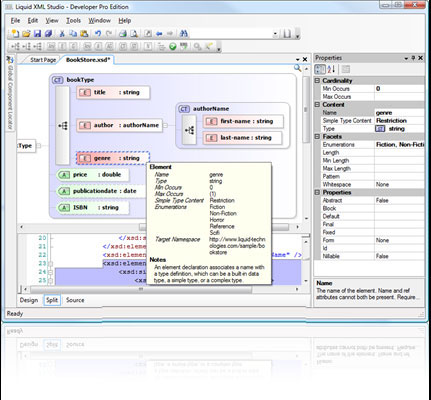This screenshot has height=400, width=431.
Task: Select the genre : string element
Action: [113, 158]
